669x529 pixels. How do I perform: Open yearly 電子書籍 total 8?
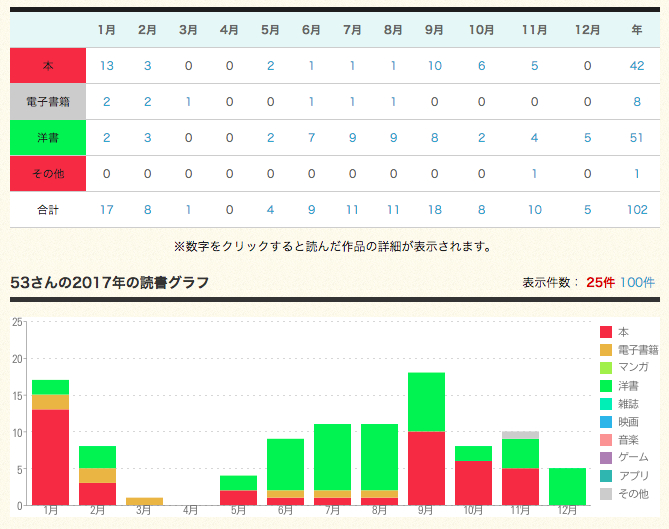(637, 102)
